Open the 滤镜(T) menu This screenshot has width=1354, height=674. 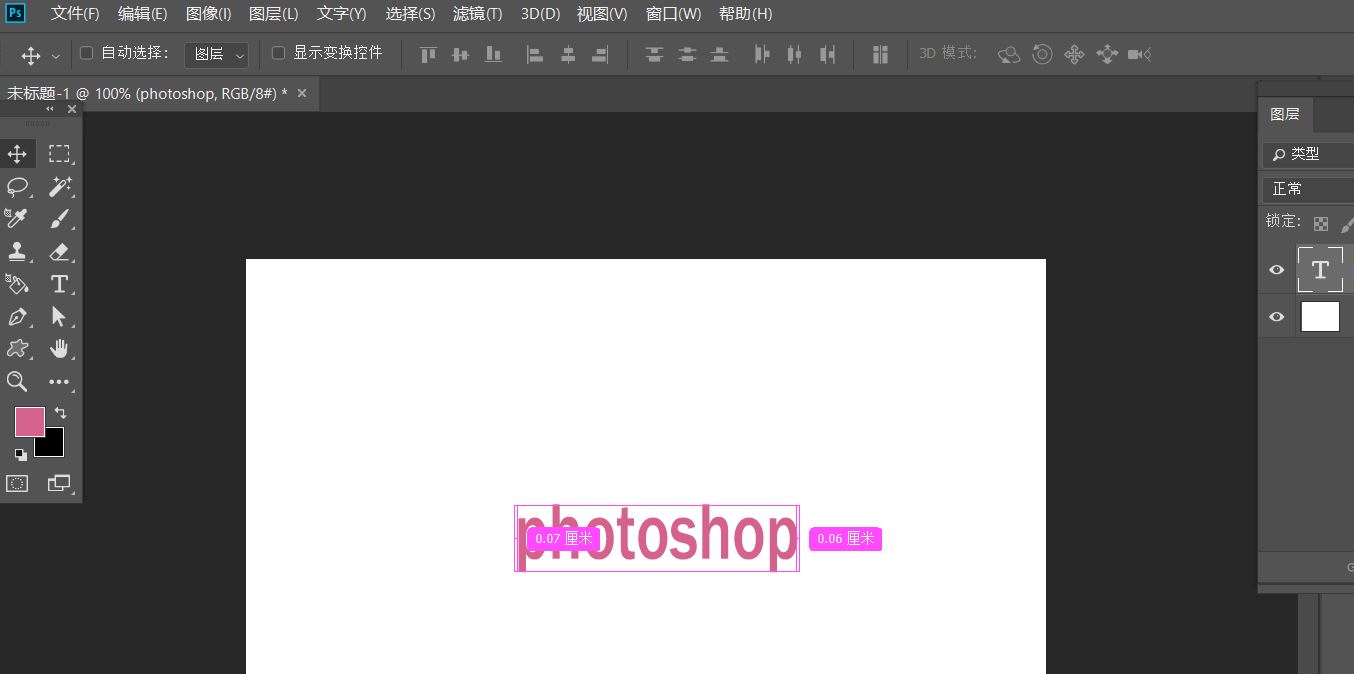click(477, 14)
